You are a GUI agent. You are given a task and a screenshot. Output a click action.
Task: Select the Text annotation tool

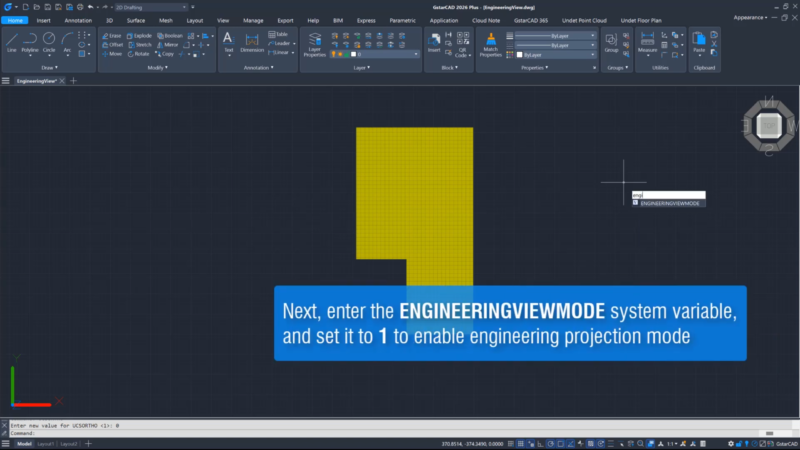[x=228, y=42]
